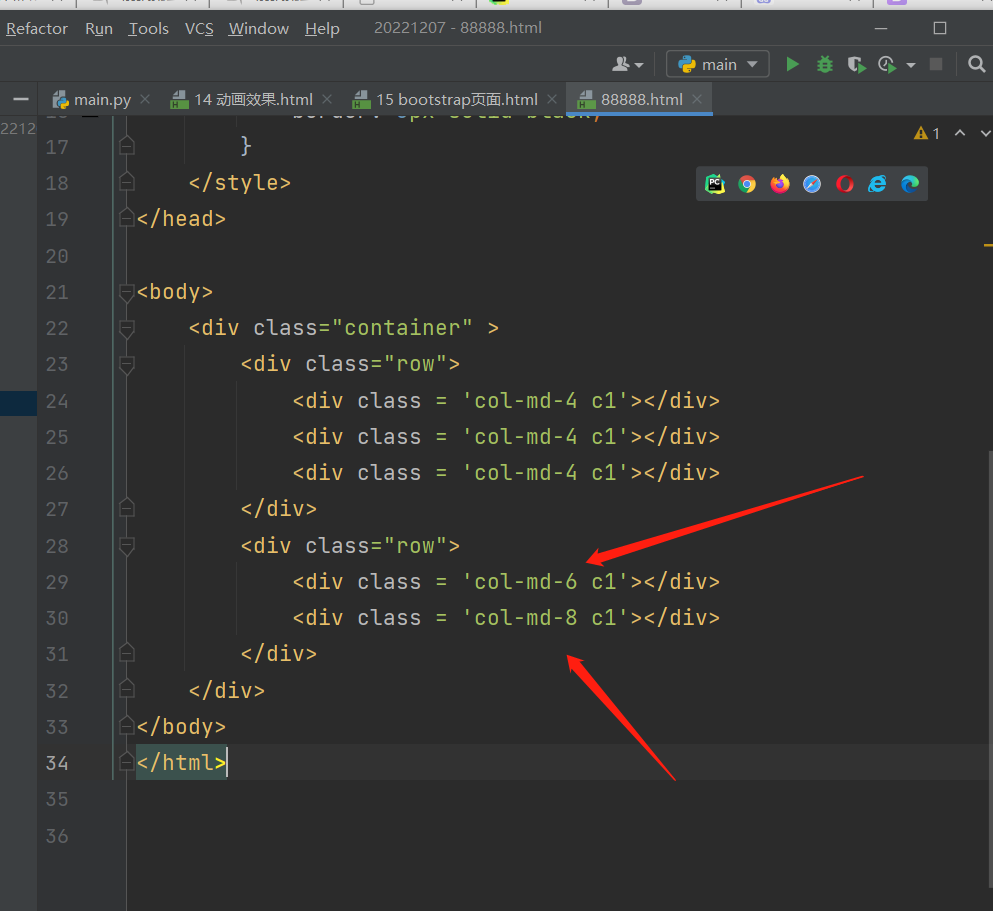Close the 14 动画效果.html tab

(x=327, y=99)
